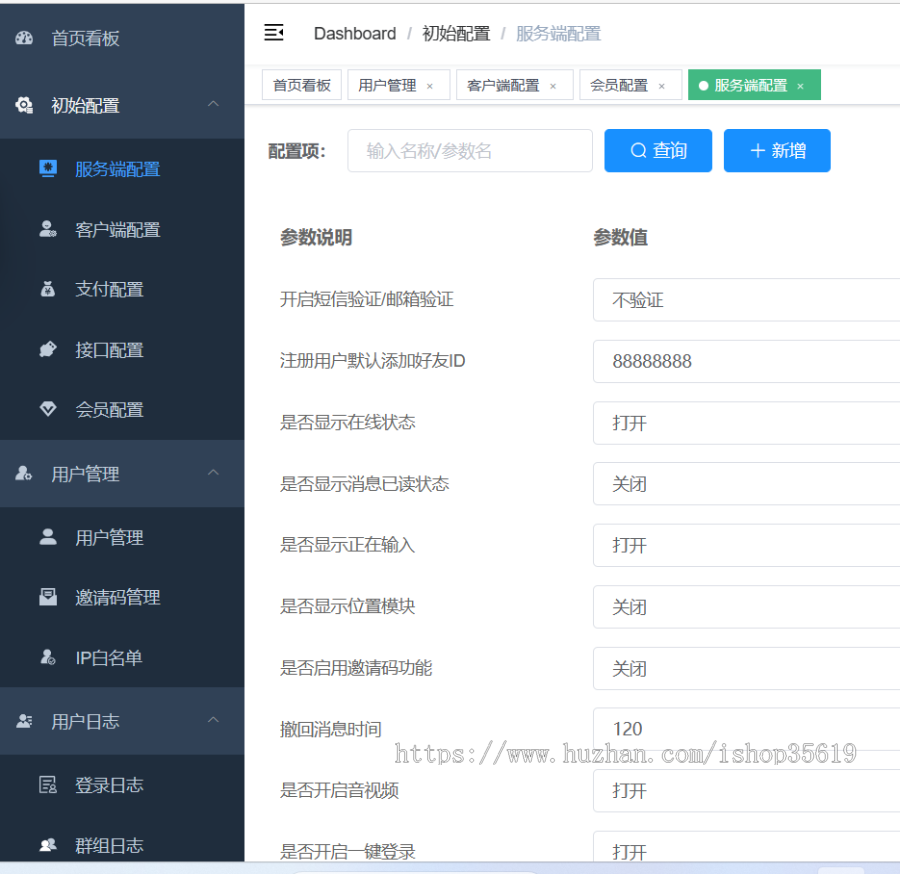Click the dashboard gauge icon beside 首页看板
This screenshot has width=900, height=874.
tap(24, 38)
